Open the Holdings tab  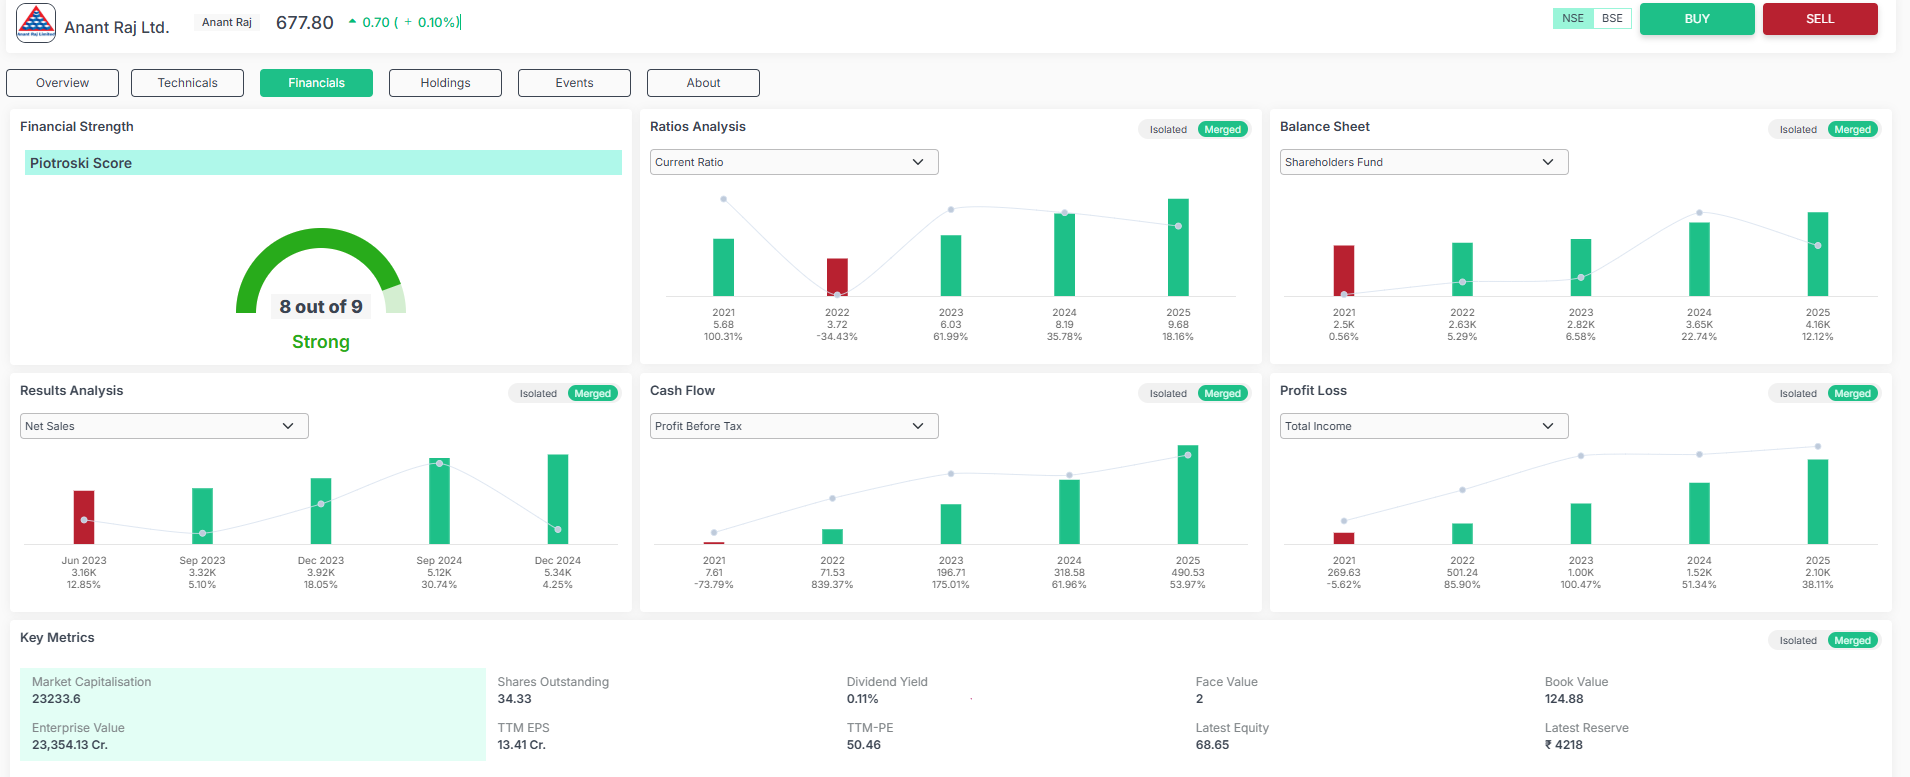(445, 83)
